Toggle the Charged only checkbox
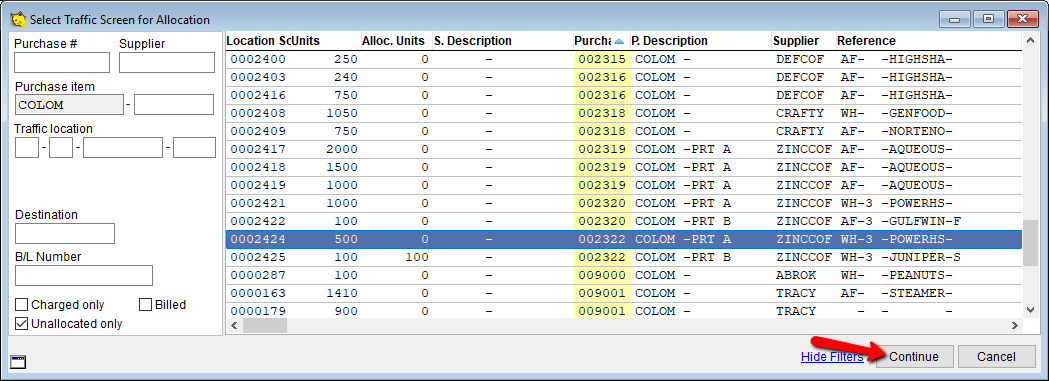The height and width of the screenshot is (381, 1049). click(x=21, y=305)
